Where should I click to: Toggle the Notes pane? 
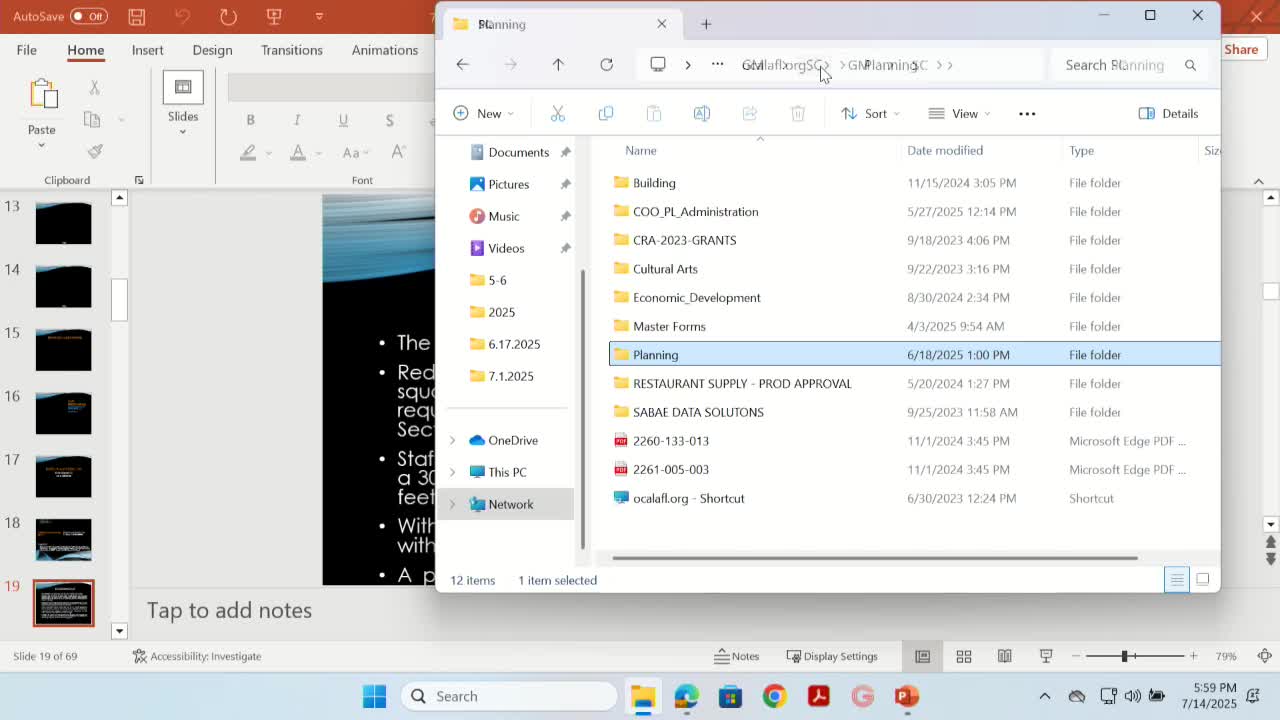pyautogui.click(x=736, y=656)
